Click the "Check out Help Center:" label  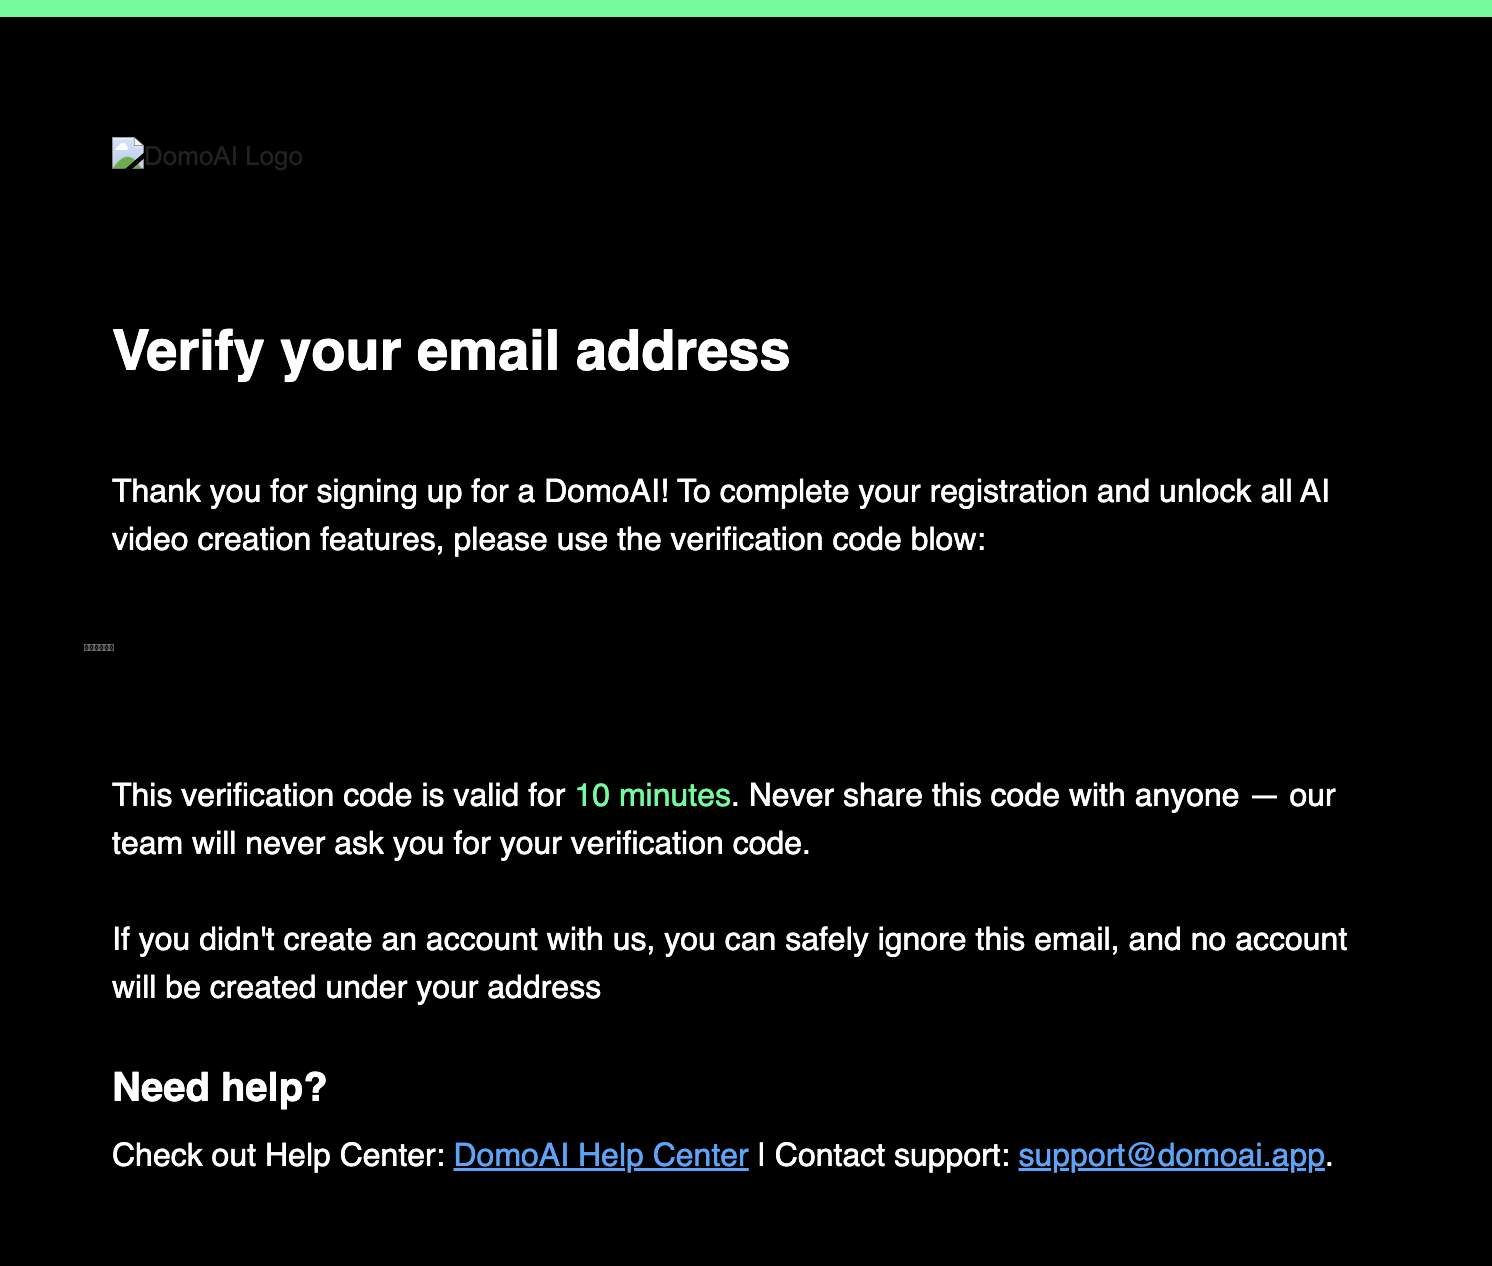click(279, 1156)
